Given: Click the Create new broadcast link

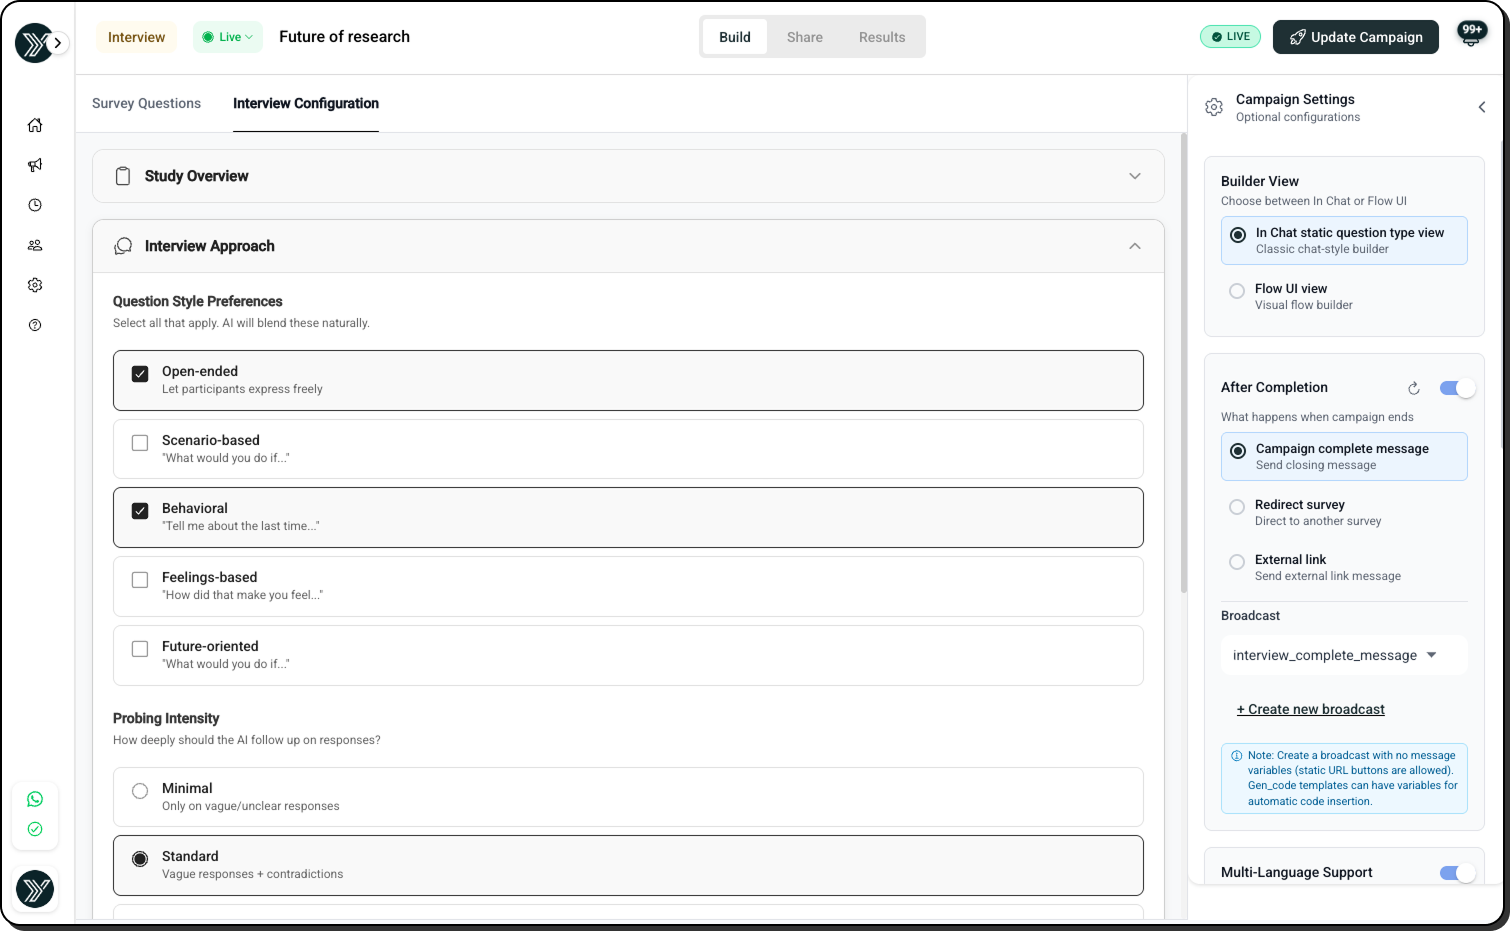Looking at the screenshot, I should click(1310, 709).
